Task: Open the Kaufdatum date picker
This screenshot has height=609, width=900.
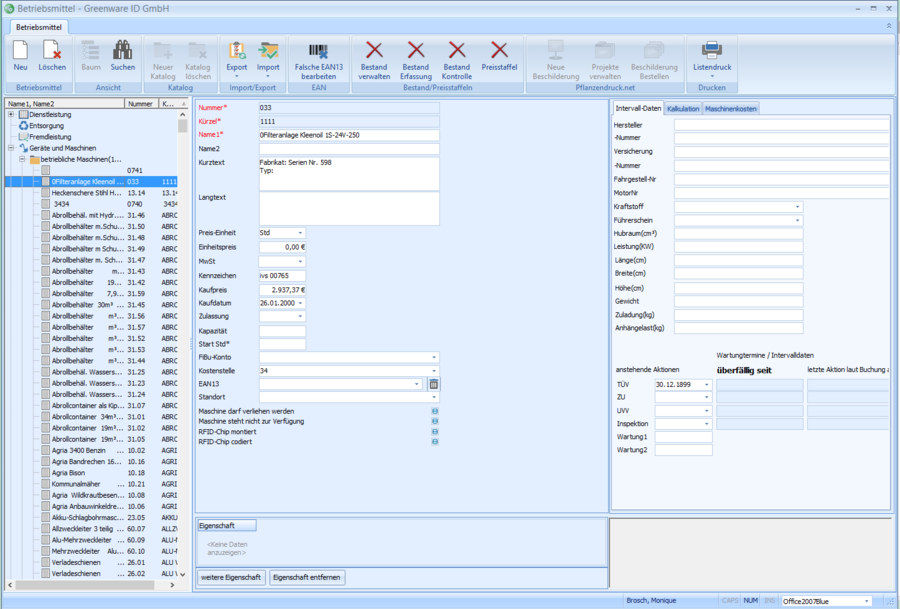Action: (300, 303)
